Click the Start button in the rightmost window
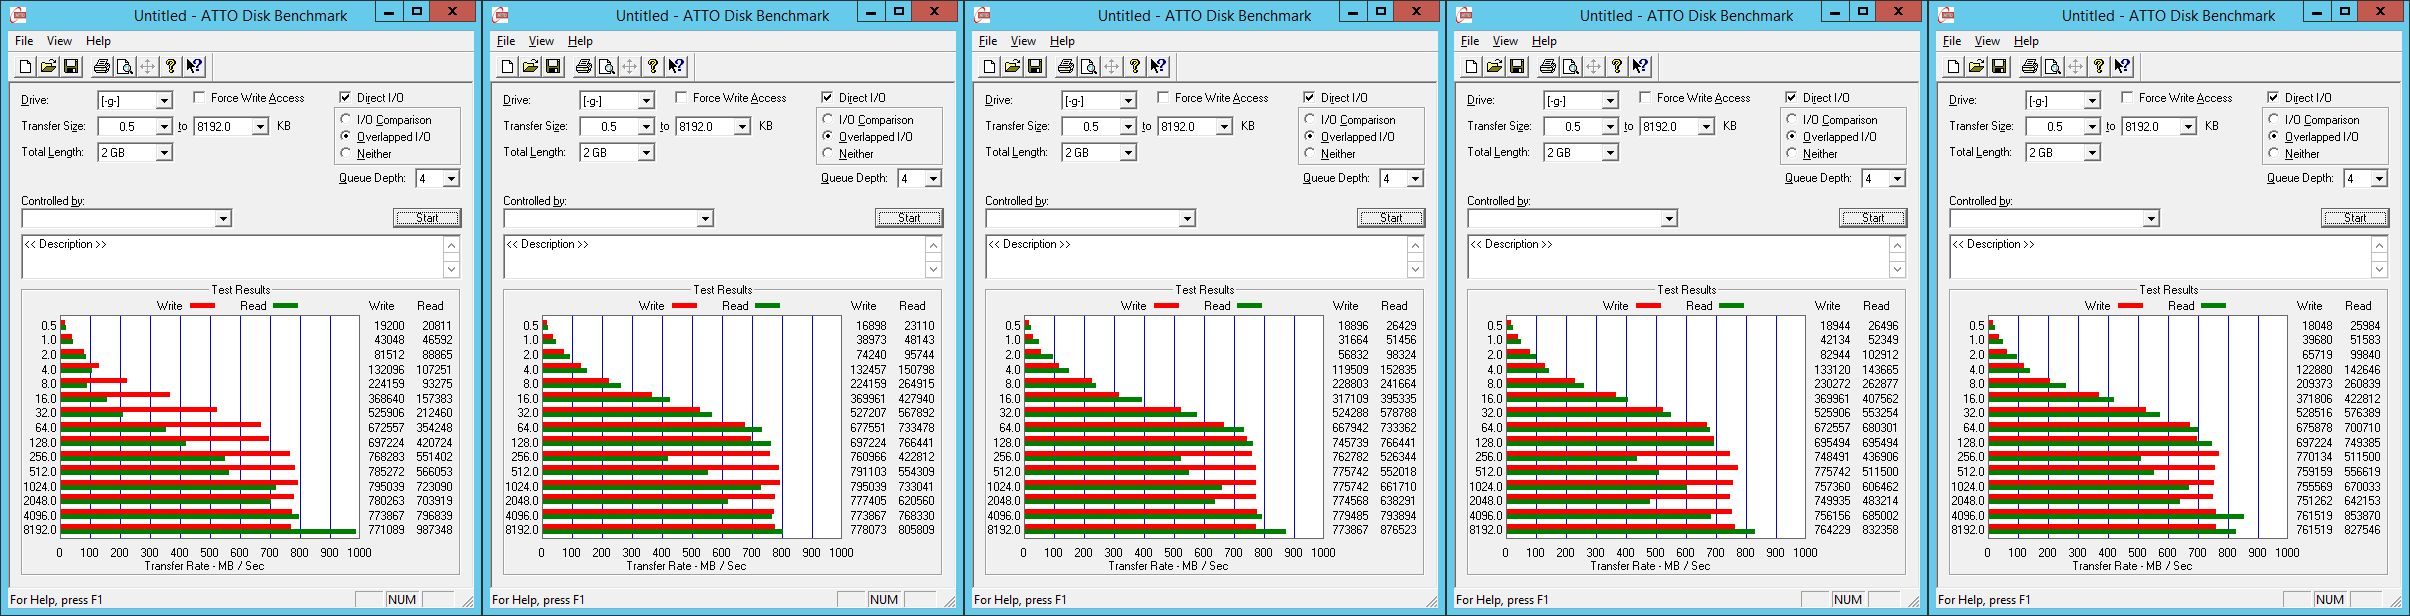Image resolution: width=2410 pixels, height=616 pixels. click(x=2355, y=218)
